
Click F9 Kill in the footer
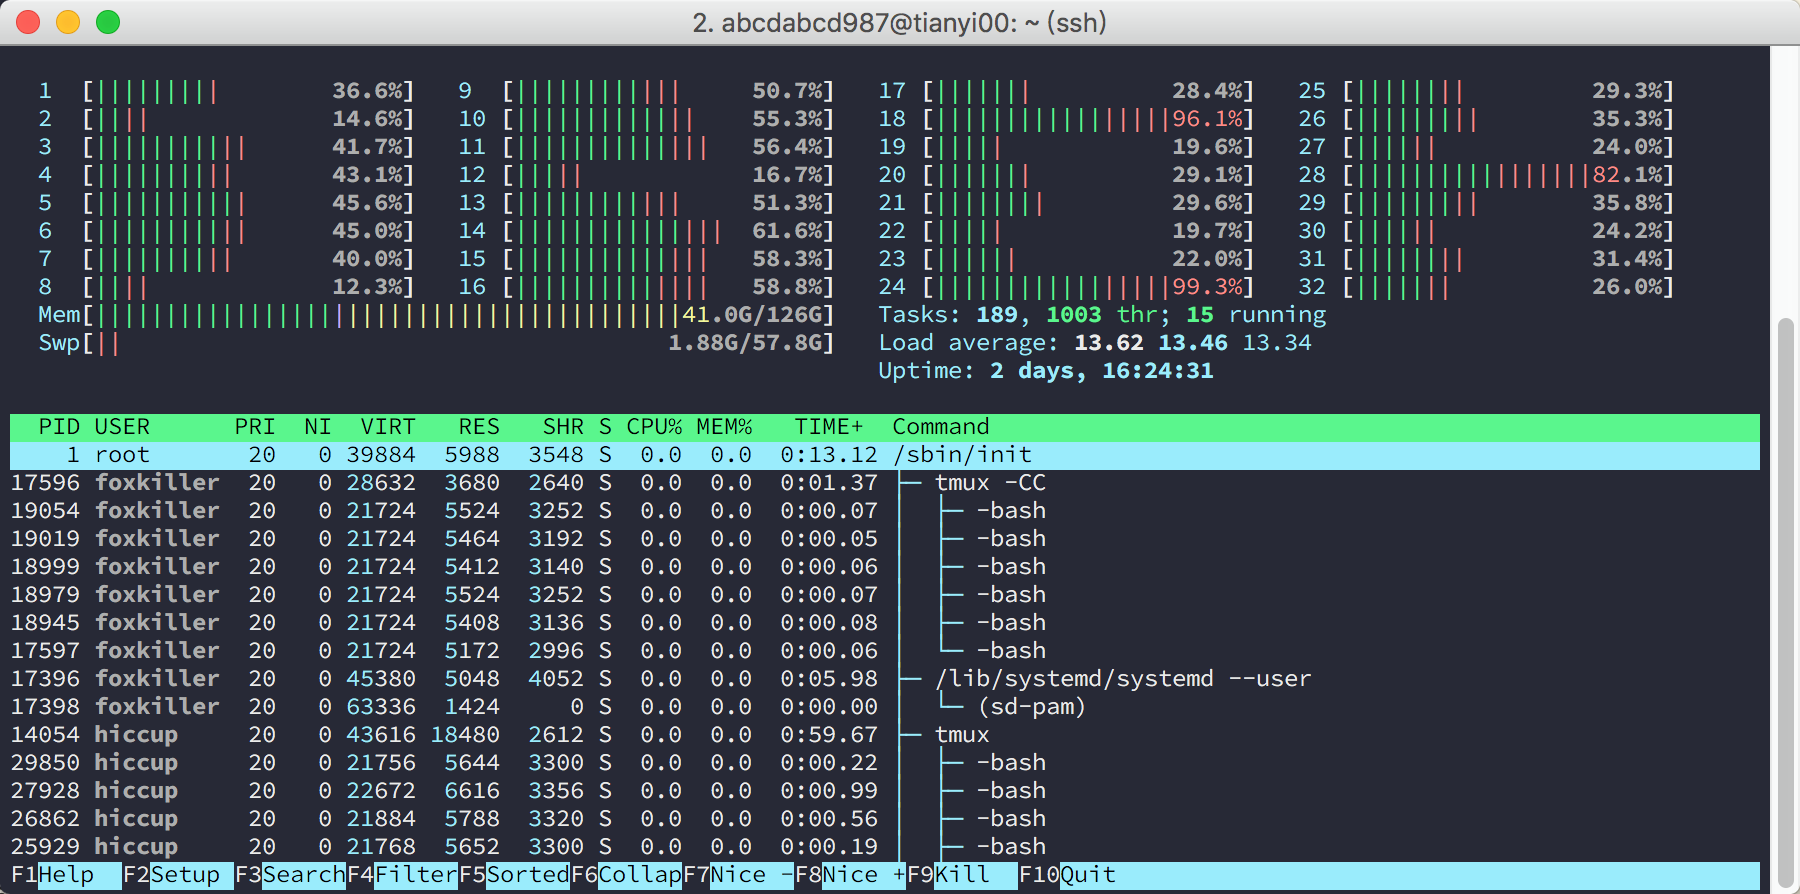962,875
